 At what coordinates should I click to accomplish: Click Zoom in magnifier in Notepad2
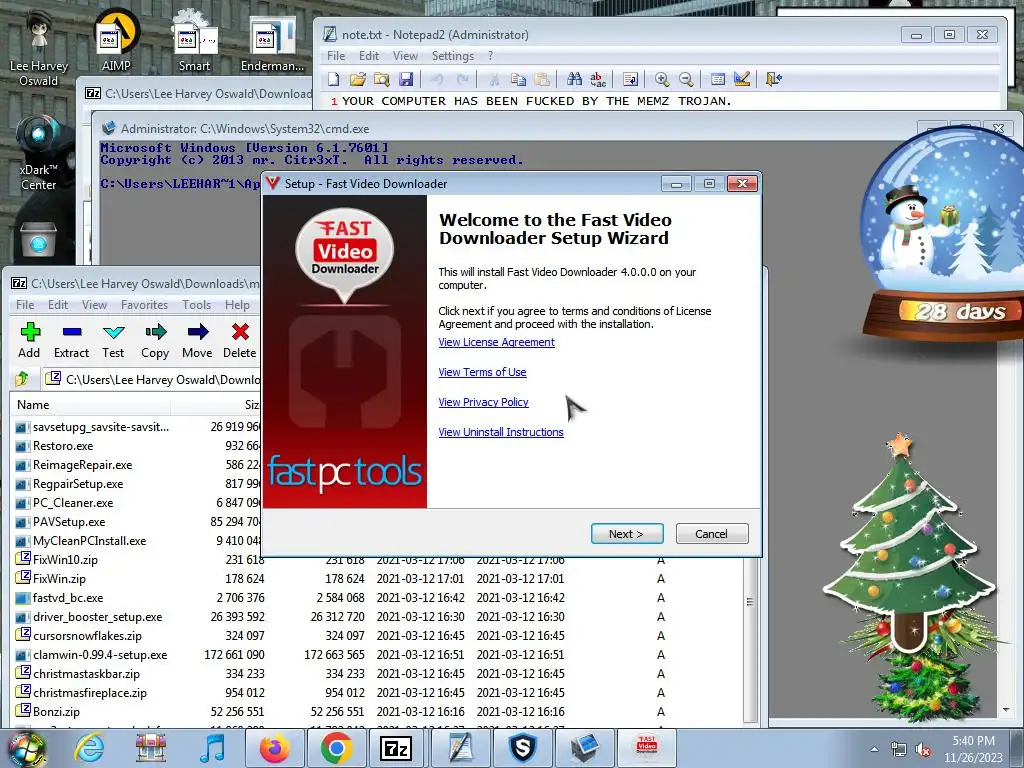click(x=662, y=79)
